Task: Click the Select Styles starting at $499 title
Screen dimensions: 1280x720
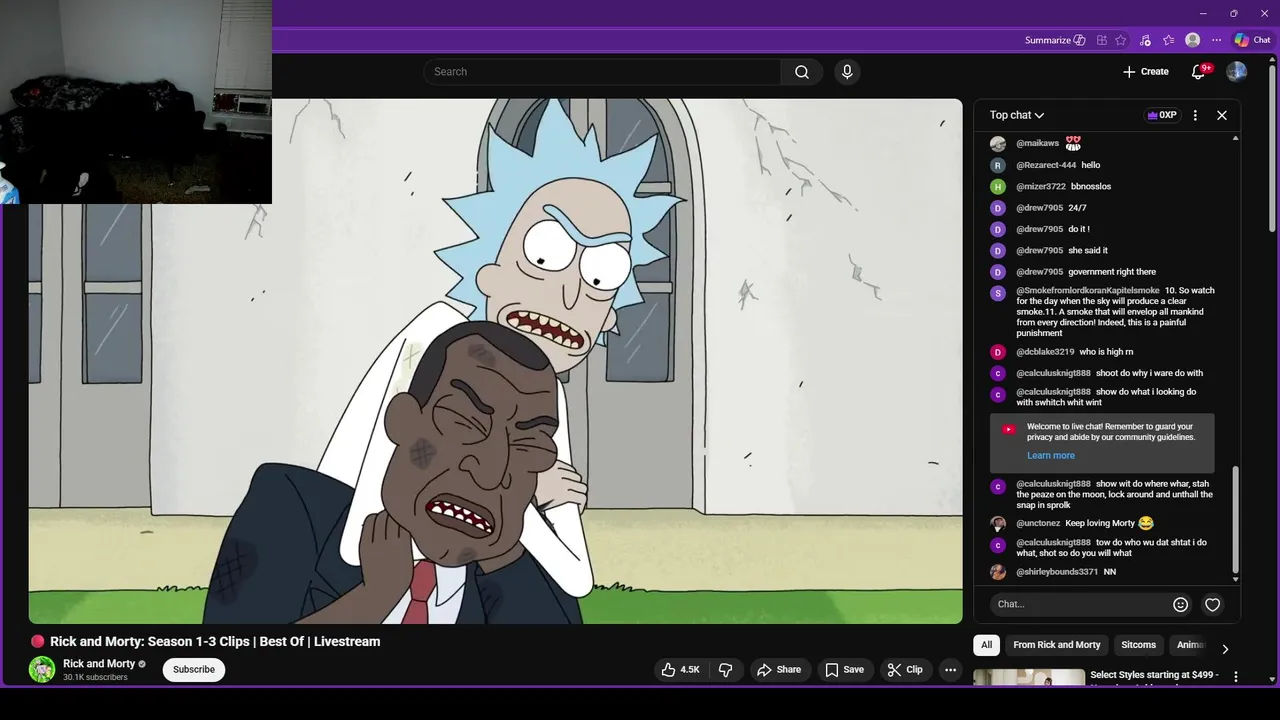Action: (x=1154, y=675)
